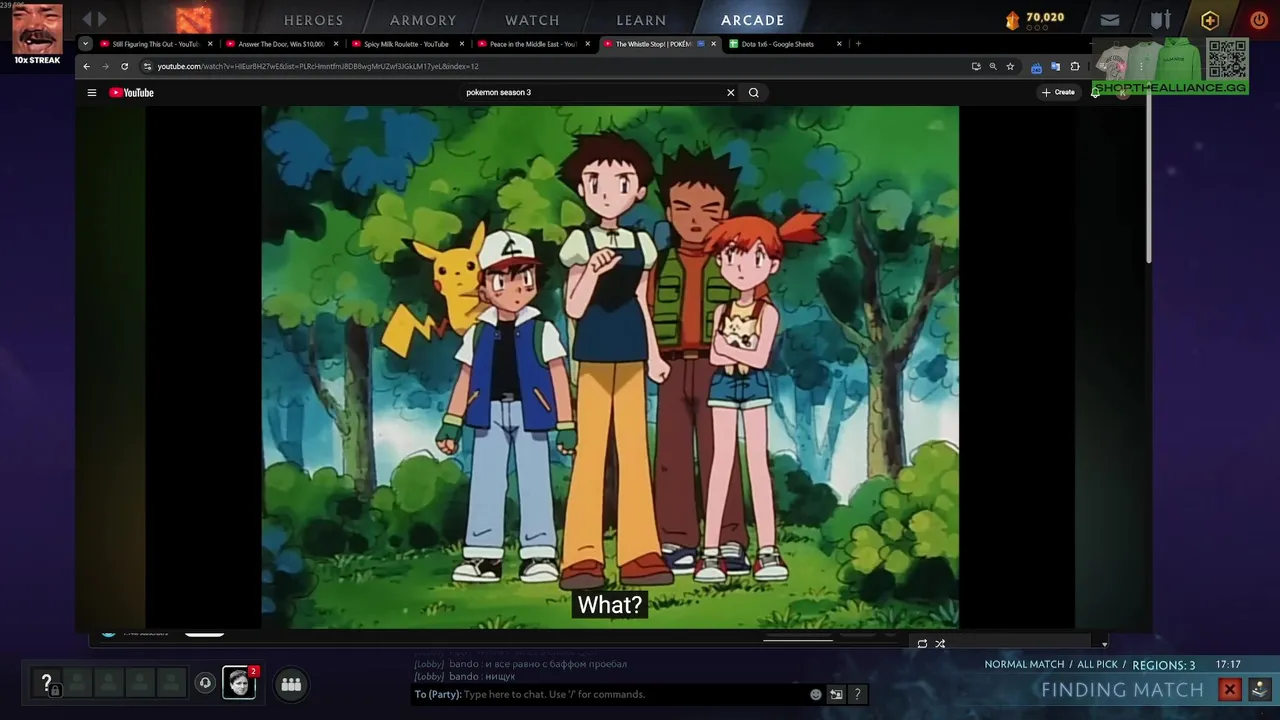Screen dimensions: 1280x720
Task: Toggle playlist loop icon
Action: pos(922,644)
